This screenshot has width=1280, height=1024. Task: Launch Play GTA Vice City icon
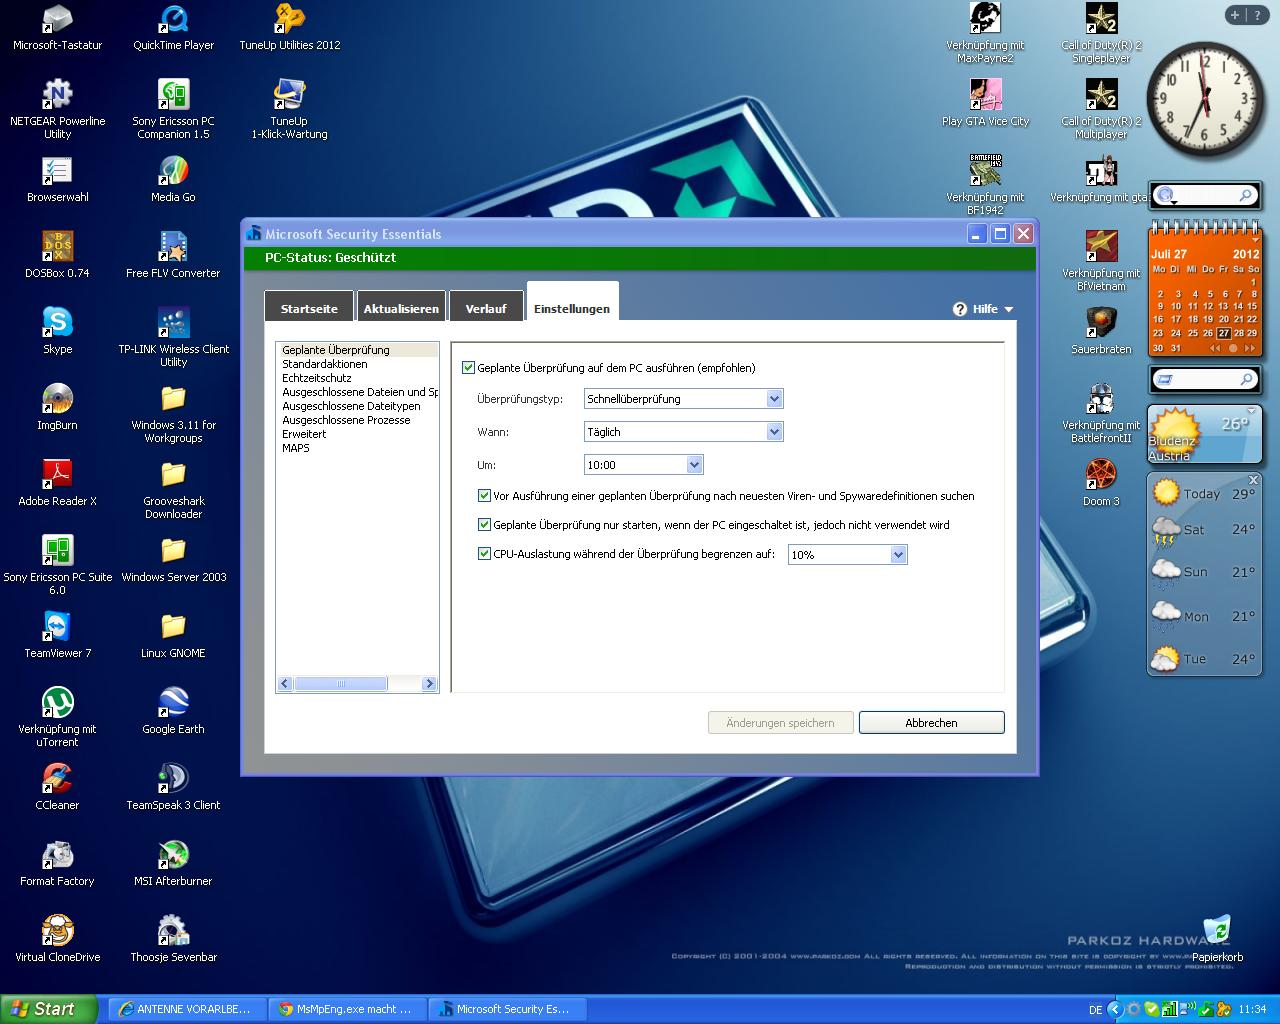point(985,95)
